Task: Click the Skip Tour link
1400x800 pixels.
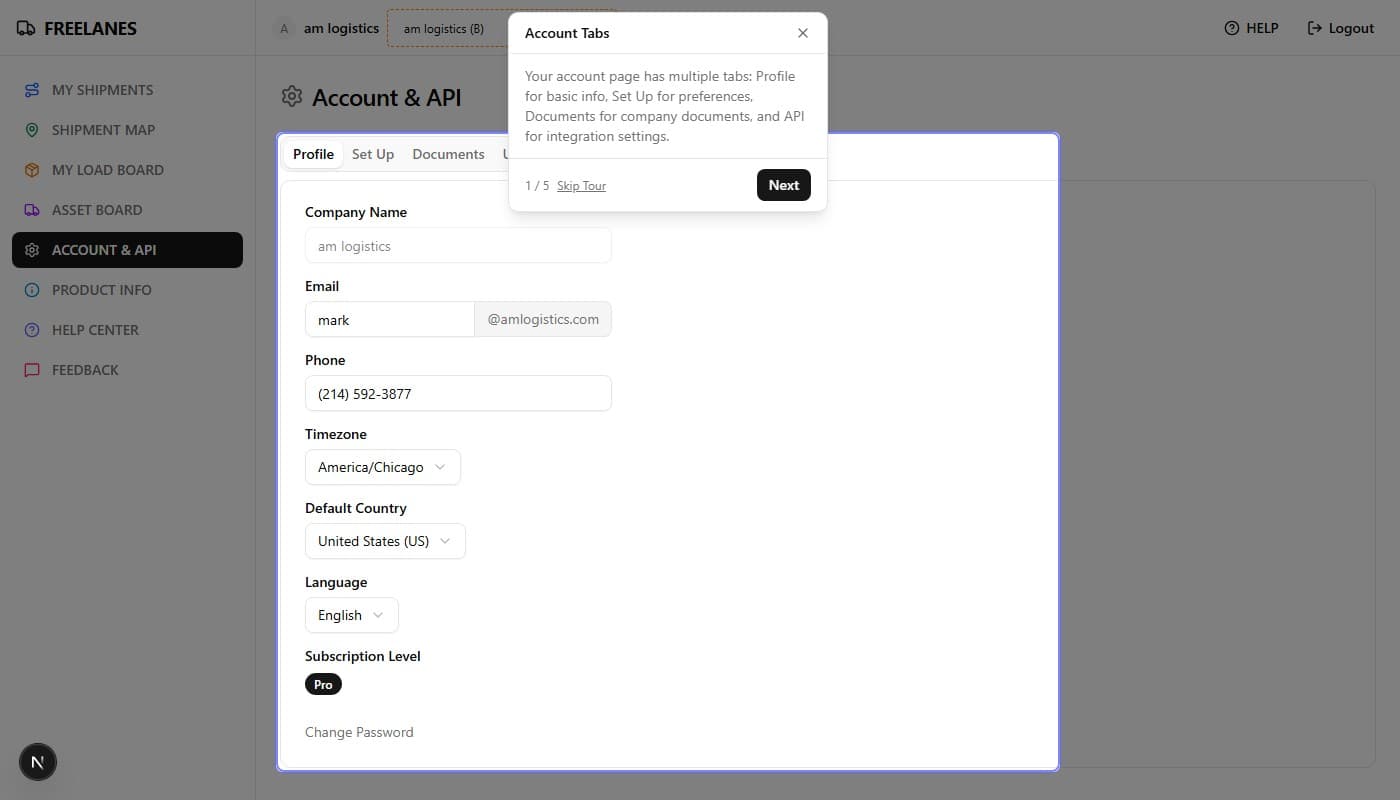Action: pos(581,186)
